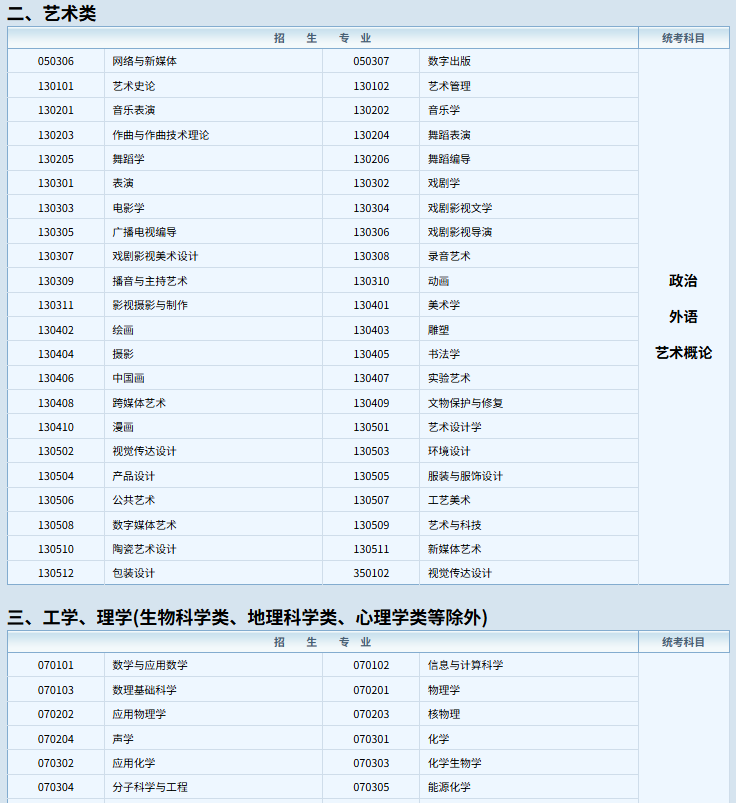This screenshot has height=803, width=736.
Task: Select 广播电视编导 major
Action: (144, 233)
